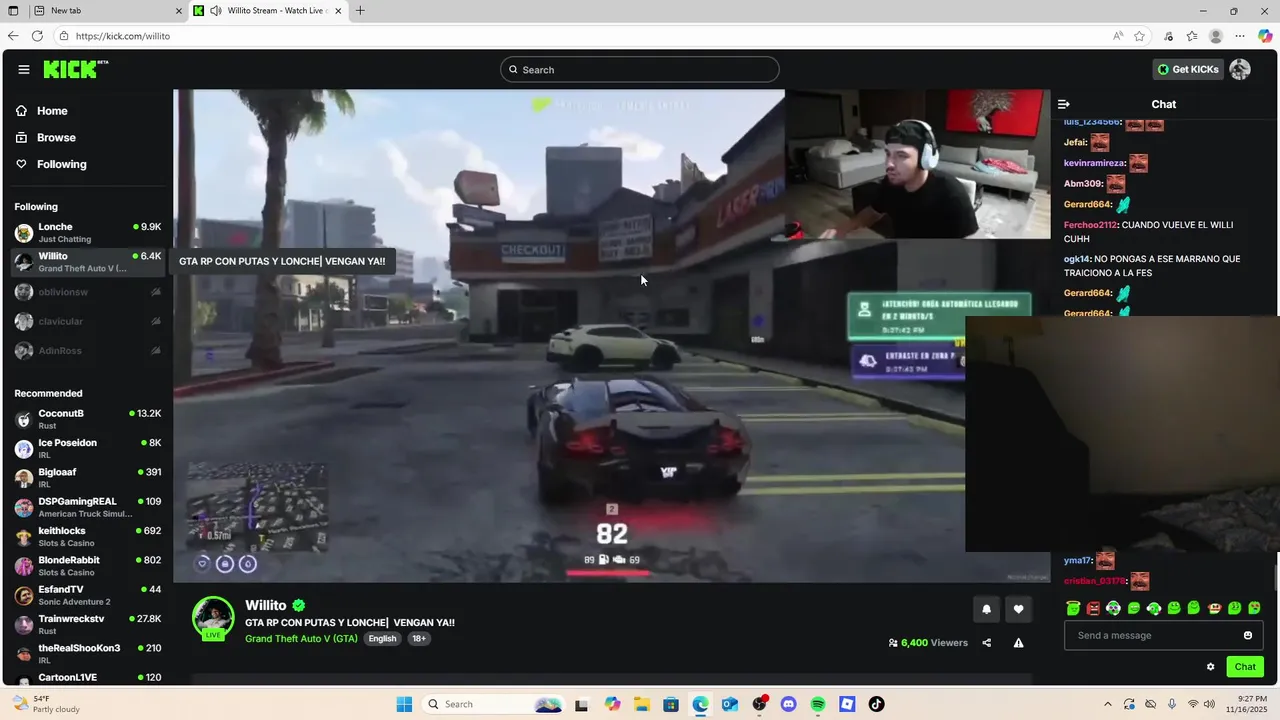Open Spotify from the taskbar
The height and width of the screenshot is (720, 1280).
[x=818, y=704]
